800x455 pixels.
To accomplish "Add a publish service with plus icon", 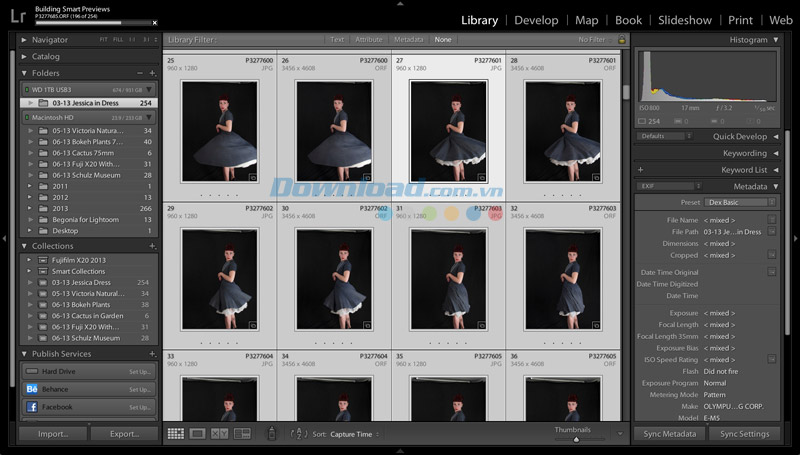I will click(152, 353).
